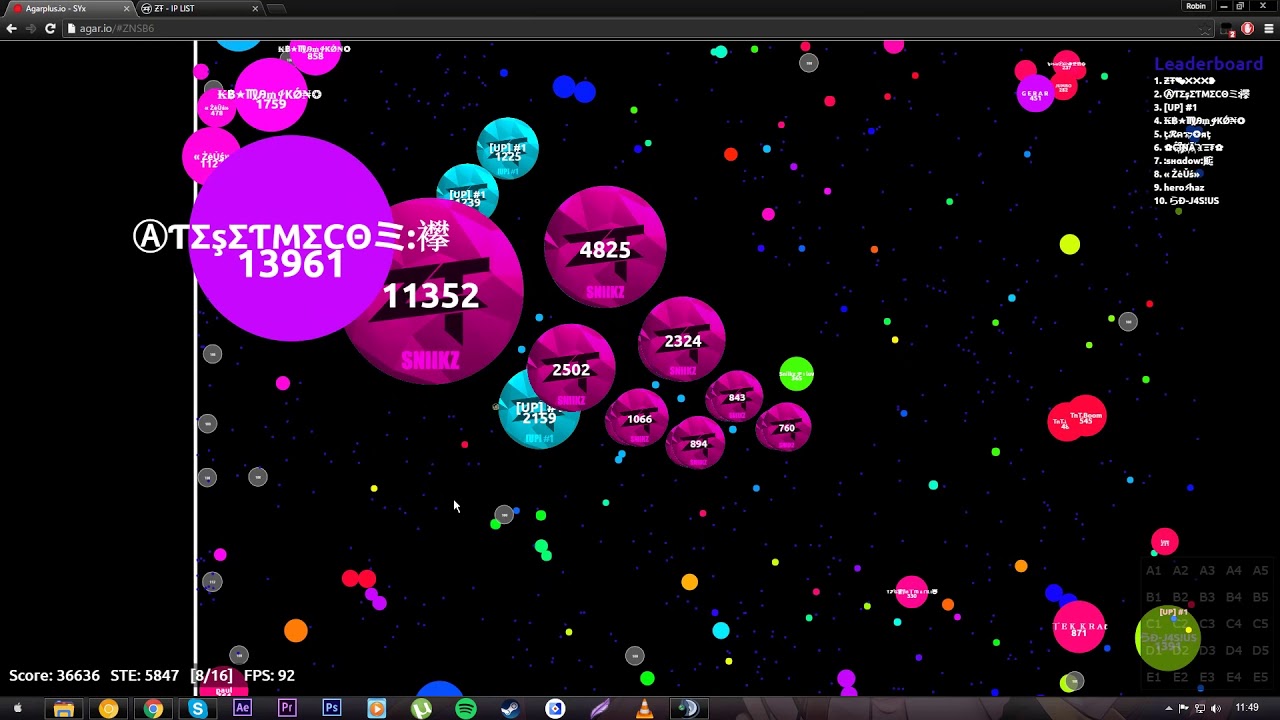Switch to the ZT - IP LIST tab
The width and height of the screenshot is (1280, 720).
click(197, 8)
